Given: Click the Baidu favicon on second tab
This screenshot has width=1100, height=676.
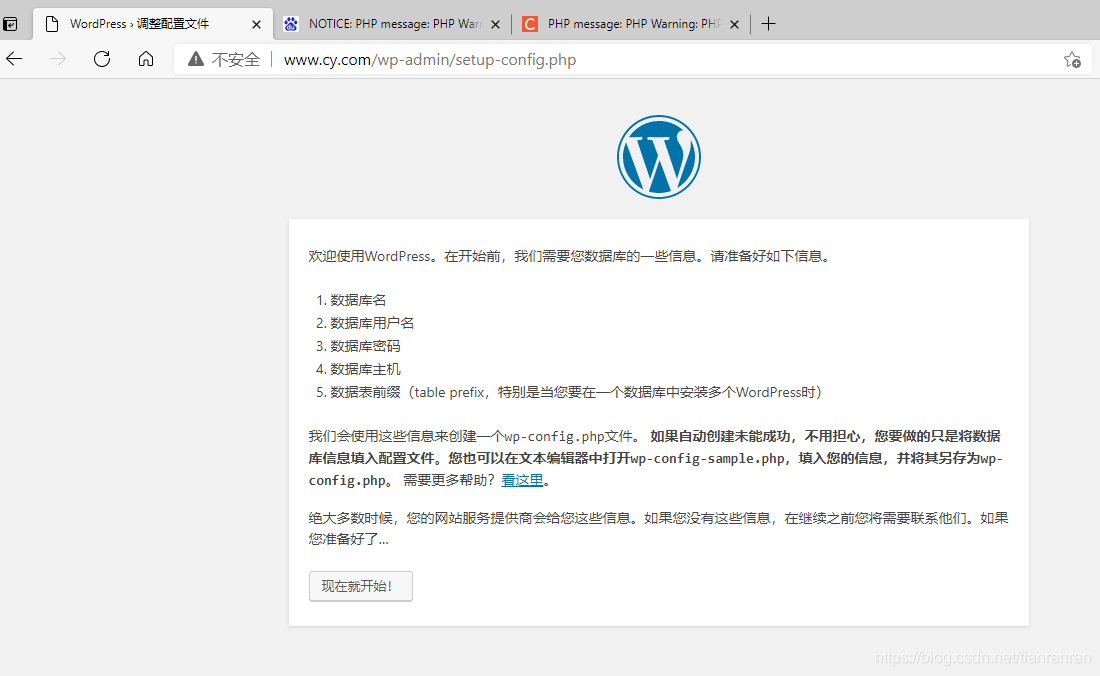Looking at the screenshot, I should (x=290, y=25).
